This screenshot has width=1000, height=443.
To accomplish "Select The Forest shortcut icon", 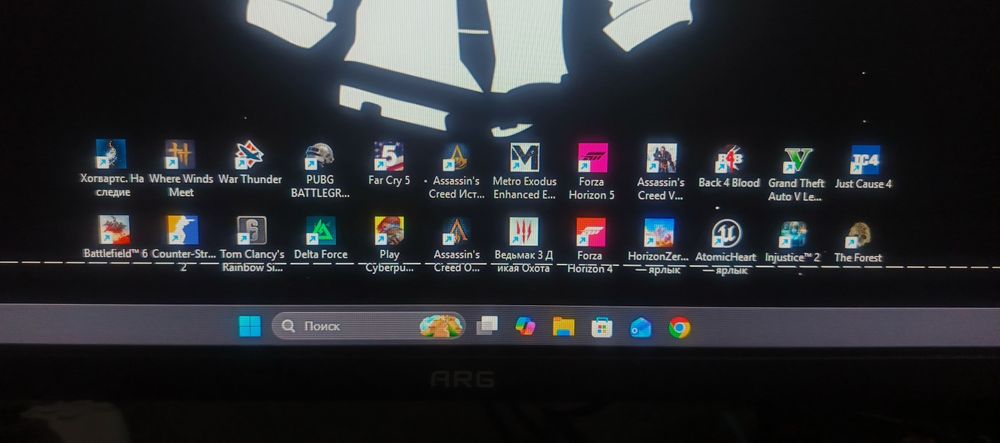I will click(x=858, y=235).
